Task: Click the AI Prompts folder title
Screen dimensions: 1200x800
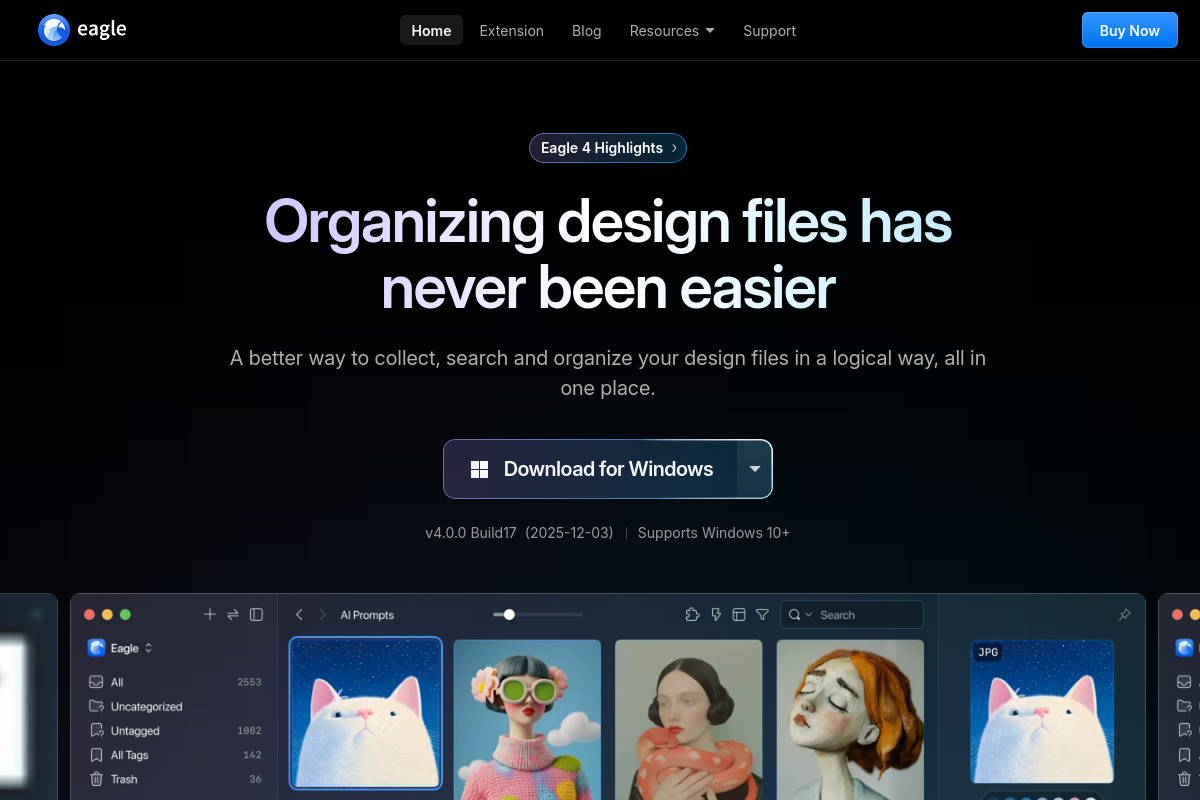Action: tap(367, 615)
